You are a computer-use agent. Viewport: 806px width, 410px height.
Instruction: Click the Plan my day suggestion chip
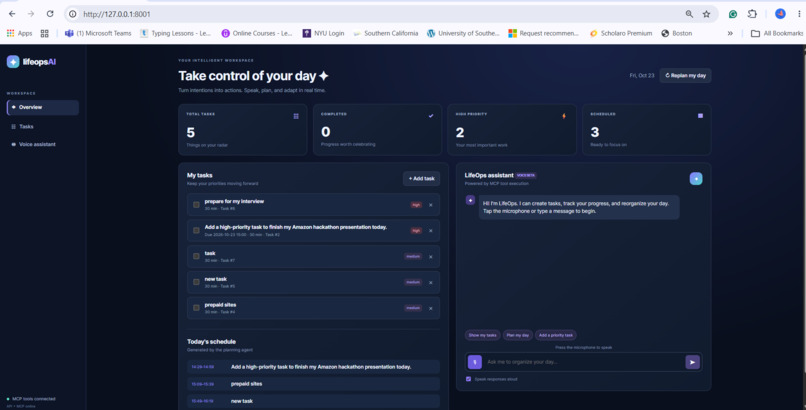[x=518, y=335]
